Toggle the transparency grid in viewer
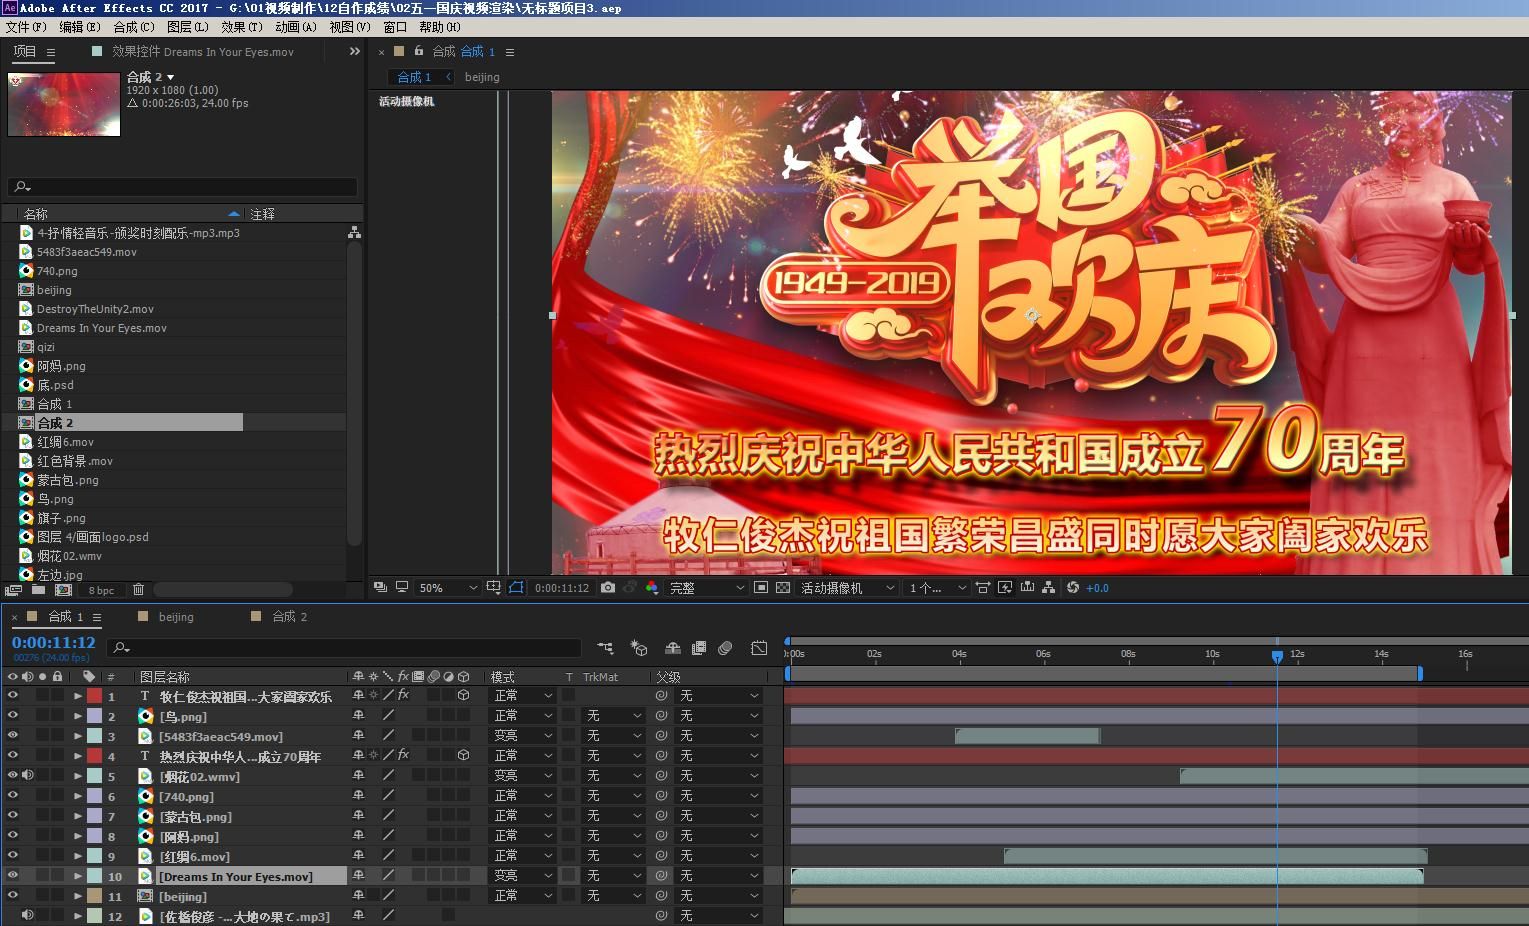 [x=781, y=587]
